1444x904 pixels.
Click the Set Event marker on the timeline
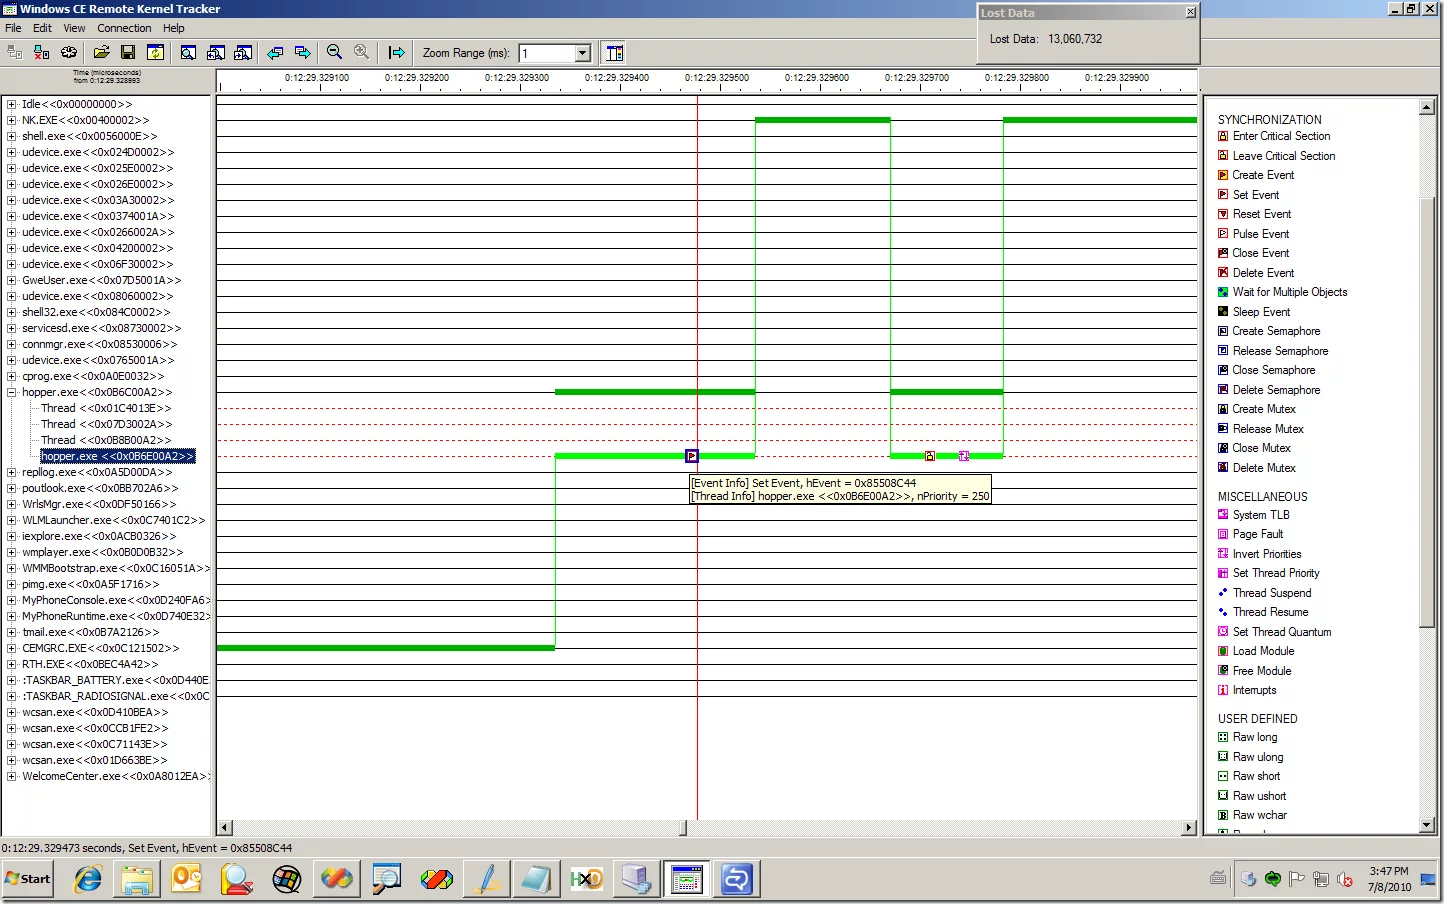[x=691, y=456]
